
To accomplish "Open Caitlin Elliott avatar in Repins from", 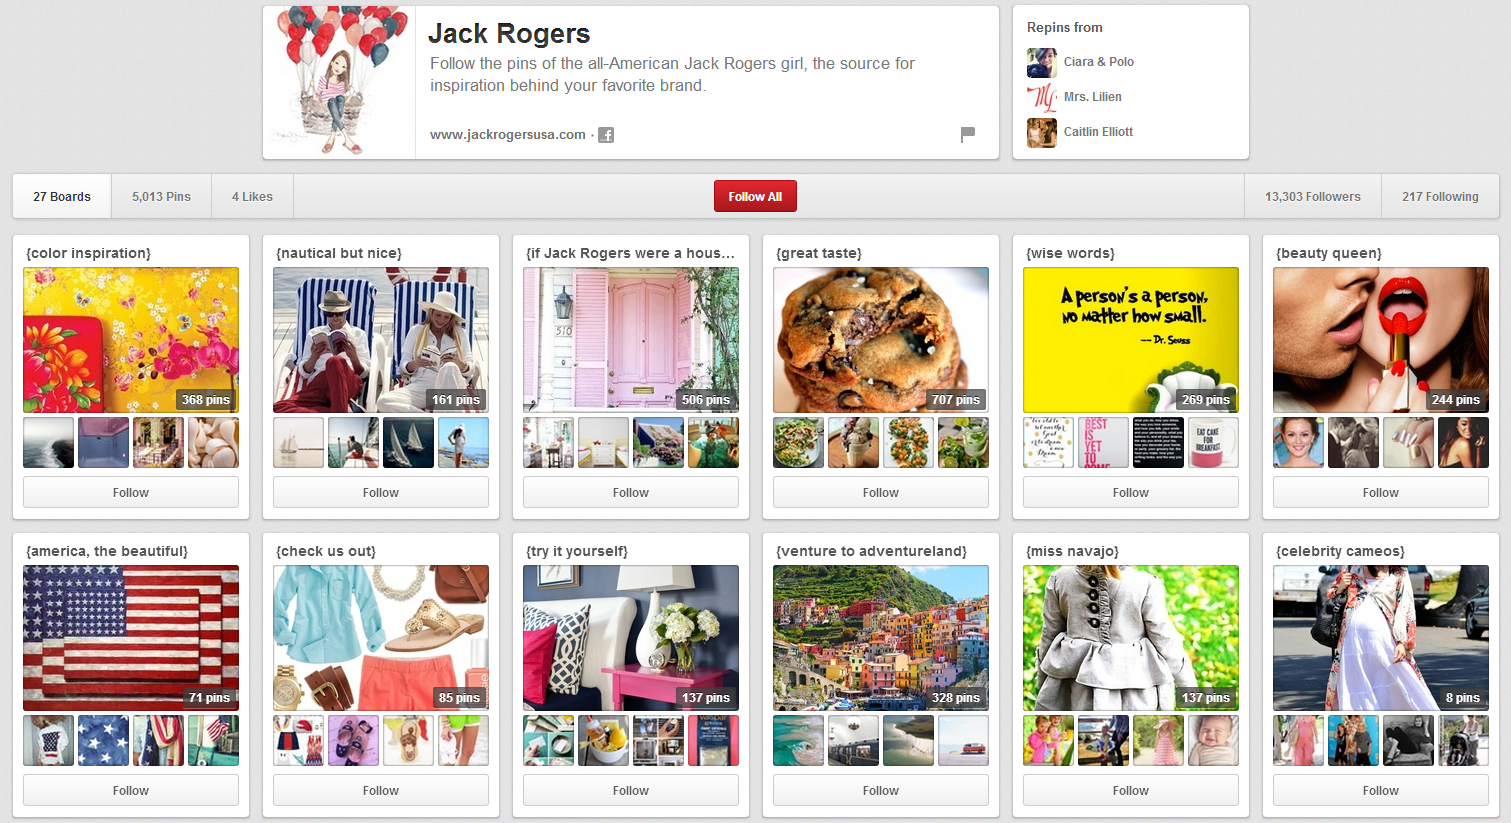I will pyautogui.click(x=1042, y=132).
